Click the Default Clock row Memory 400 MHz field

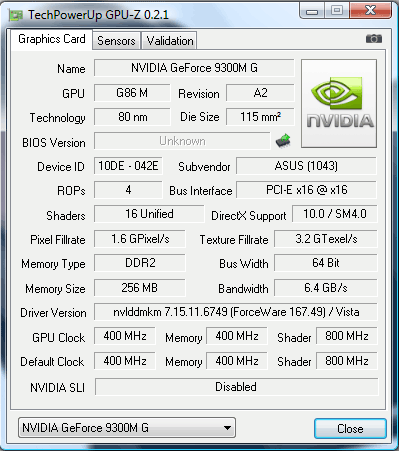[x=237, y=361]
